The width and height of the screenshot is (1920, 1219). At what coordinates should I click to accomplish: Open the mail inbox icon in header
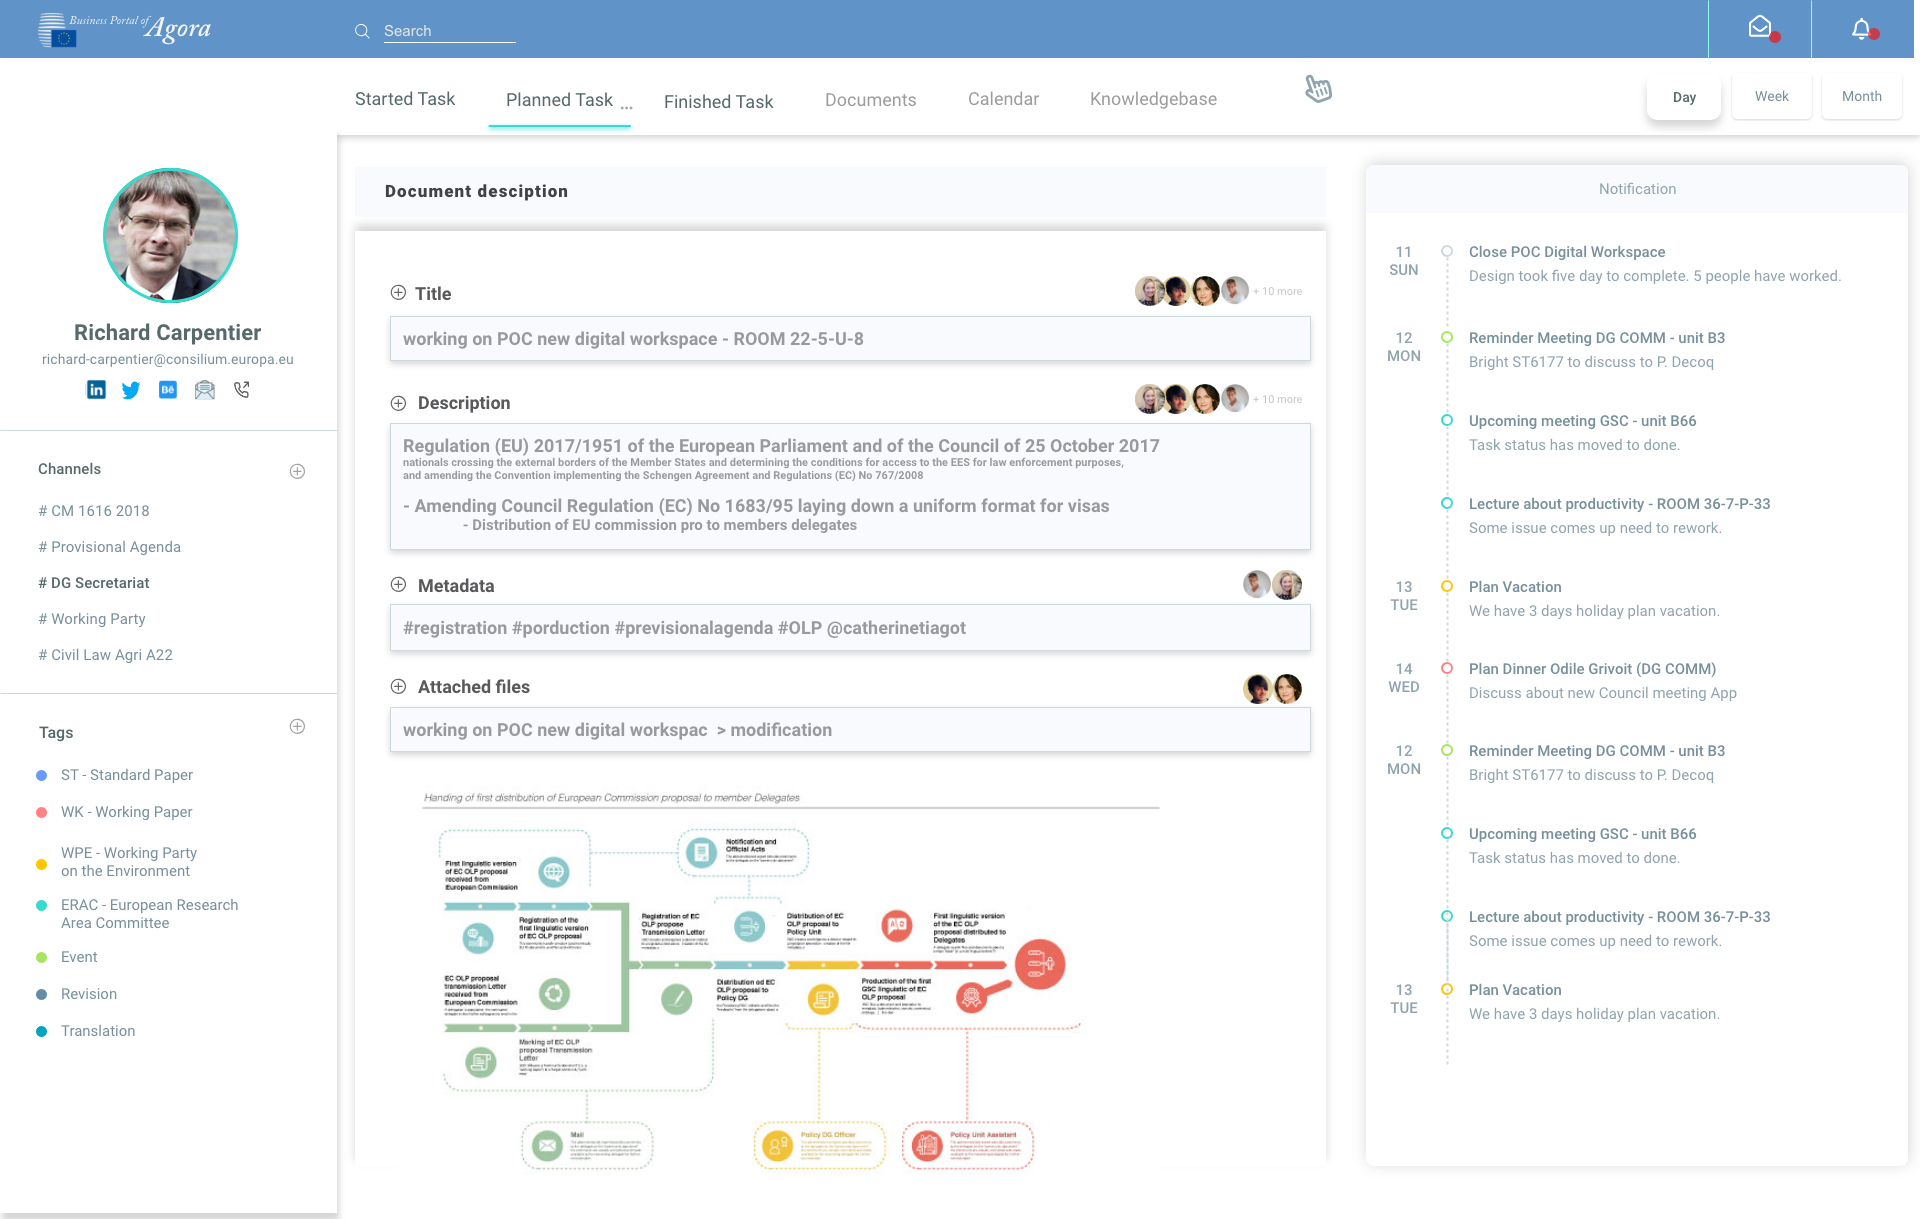pos(1760,29)
